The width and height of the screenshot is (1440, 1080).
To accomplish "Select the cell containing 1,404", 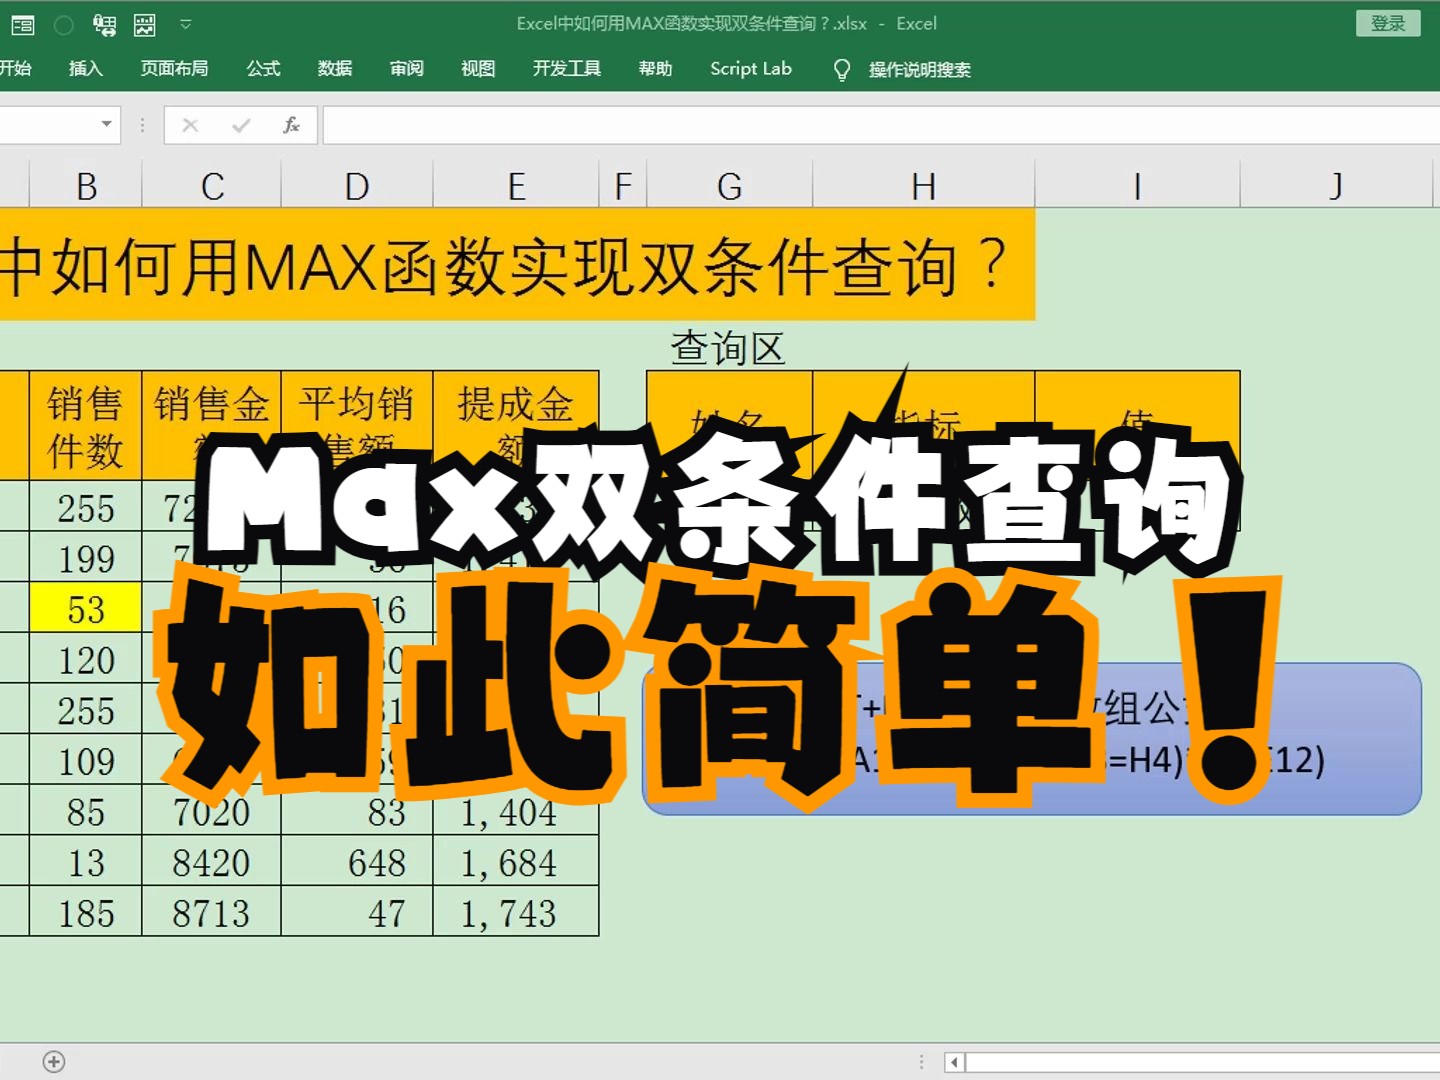I will (516, 811).
